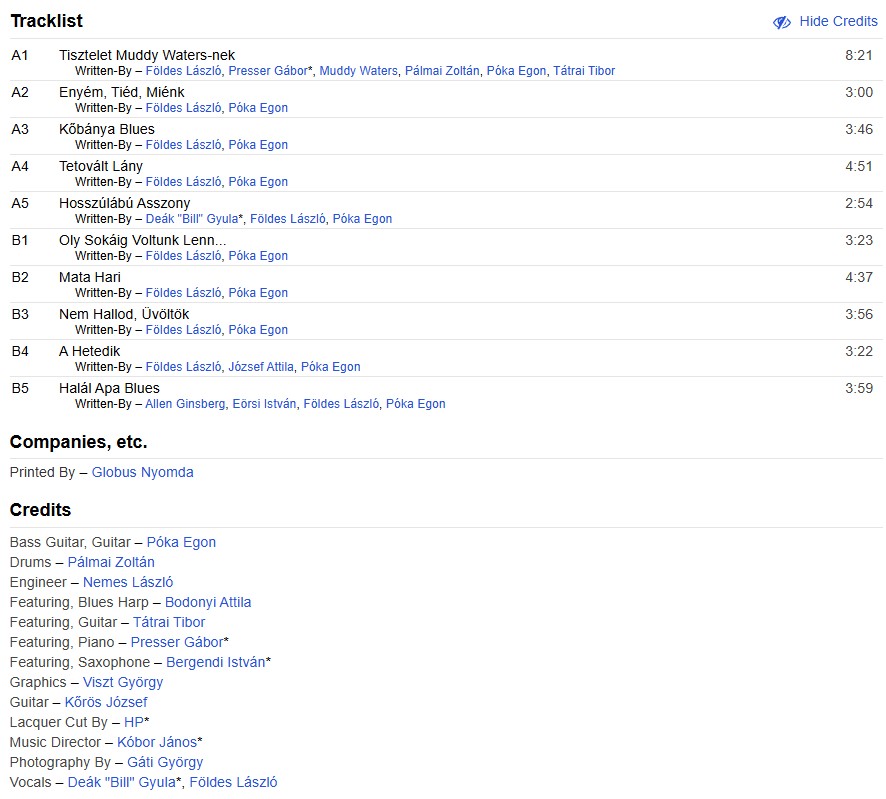
Task: Open Kőrös József guitar credit
Action: pyautogui.click(x=106, y=702)
